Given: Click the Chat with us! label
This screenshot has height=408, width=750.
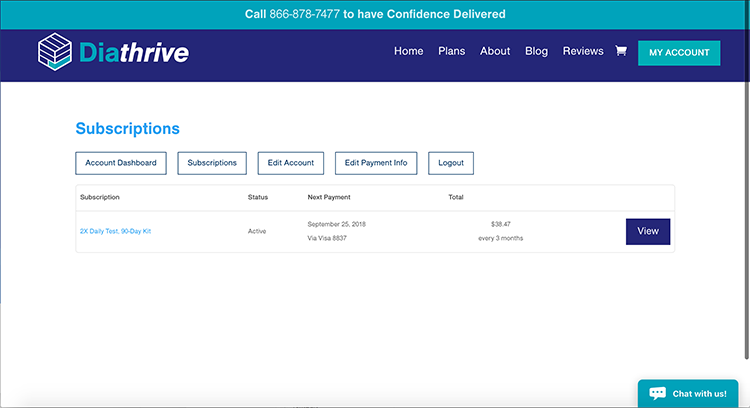Looking at the screenshot, I should coord(699,394).
